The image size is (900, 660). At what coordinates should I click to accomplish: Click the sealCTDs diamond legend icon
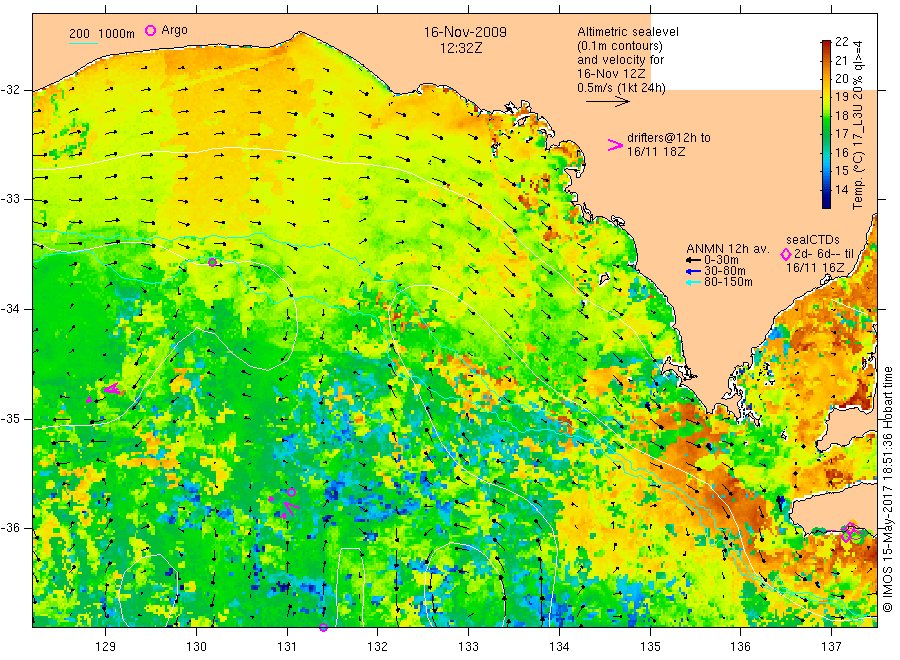pos(786,254)
